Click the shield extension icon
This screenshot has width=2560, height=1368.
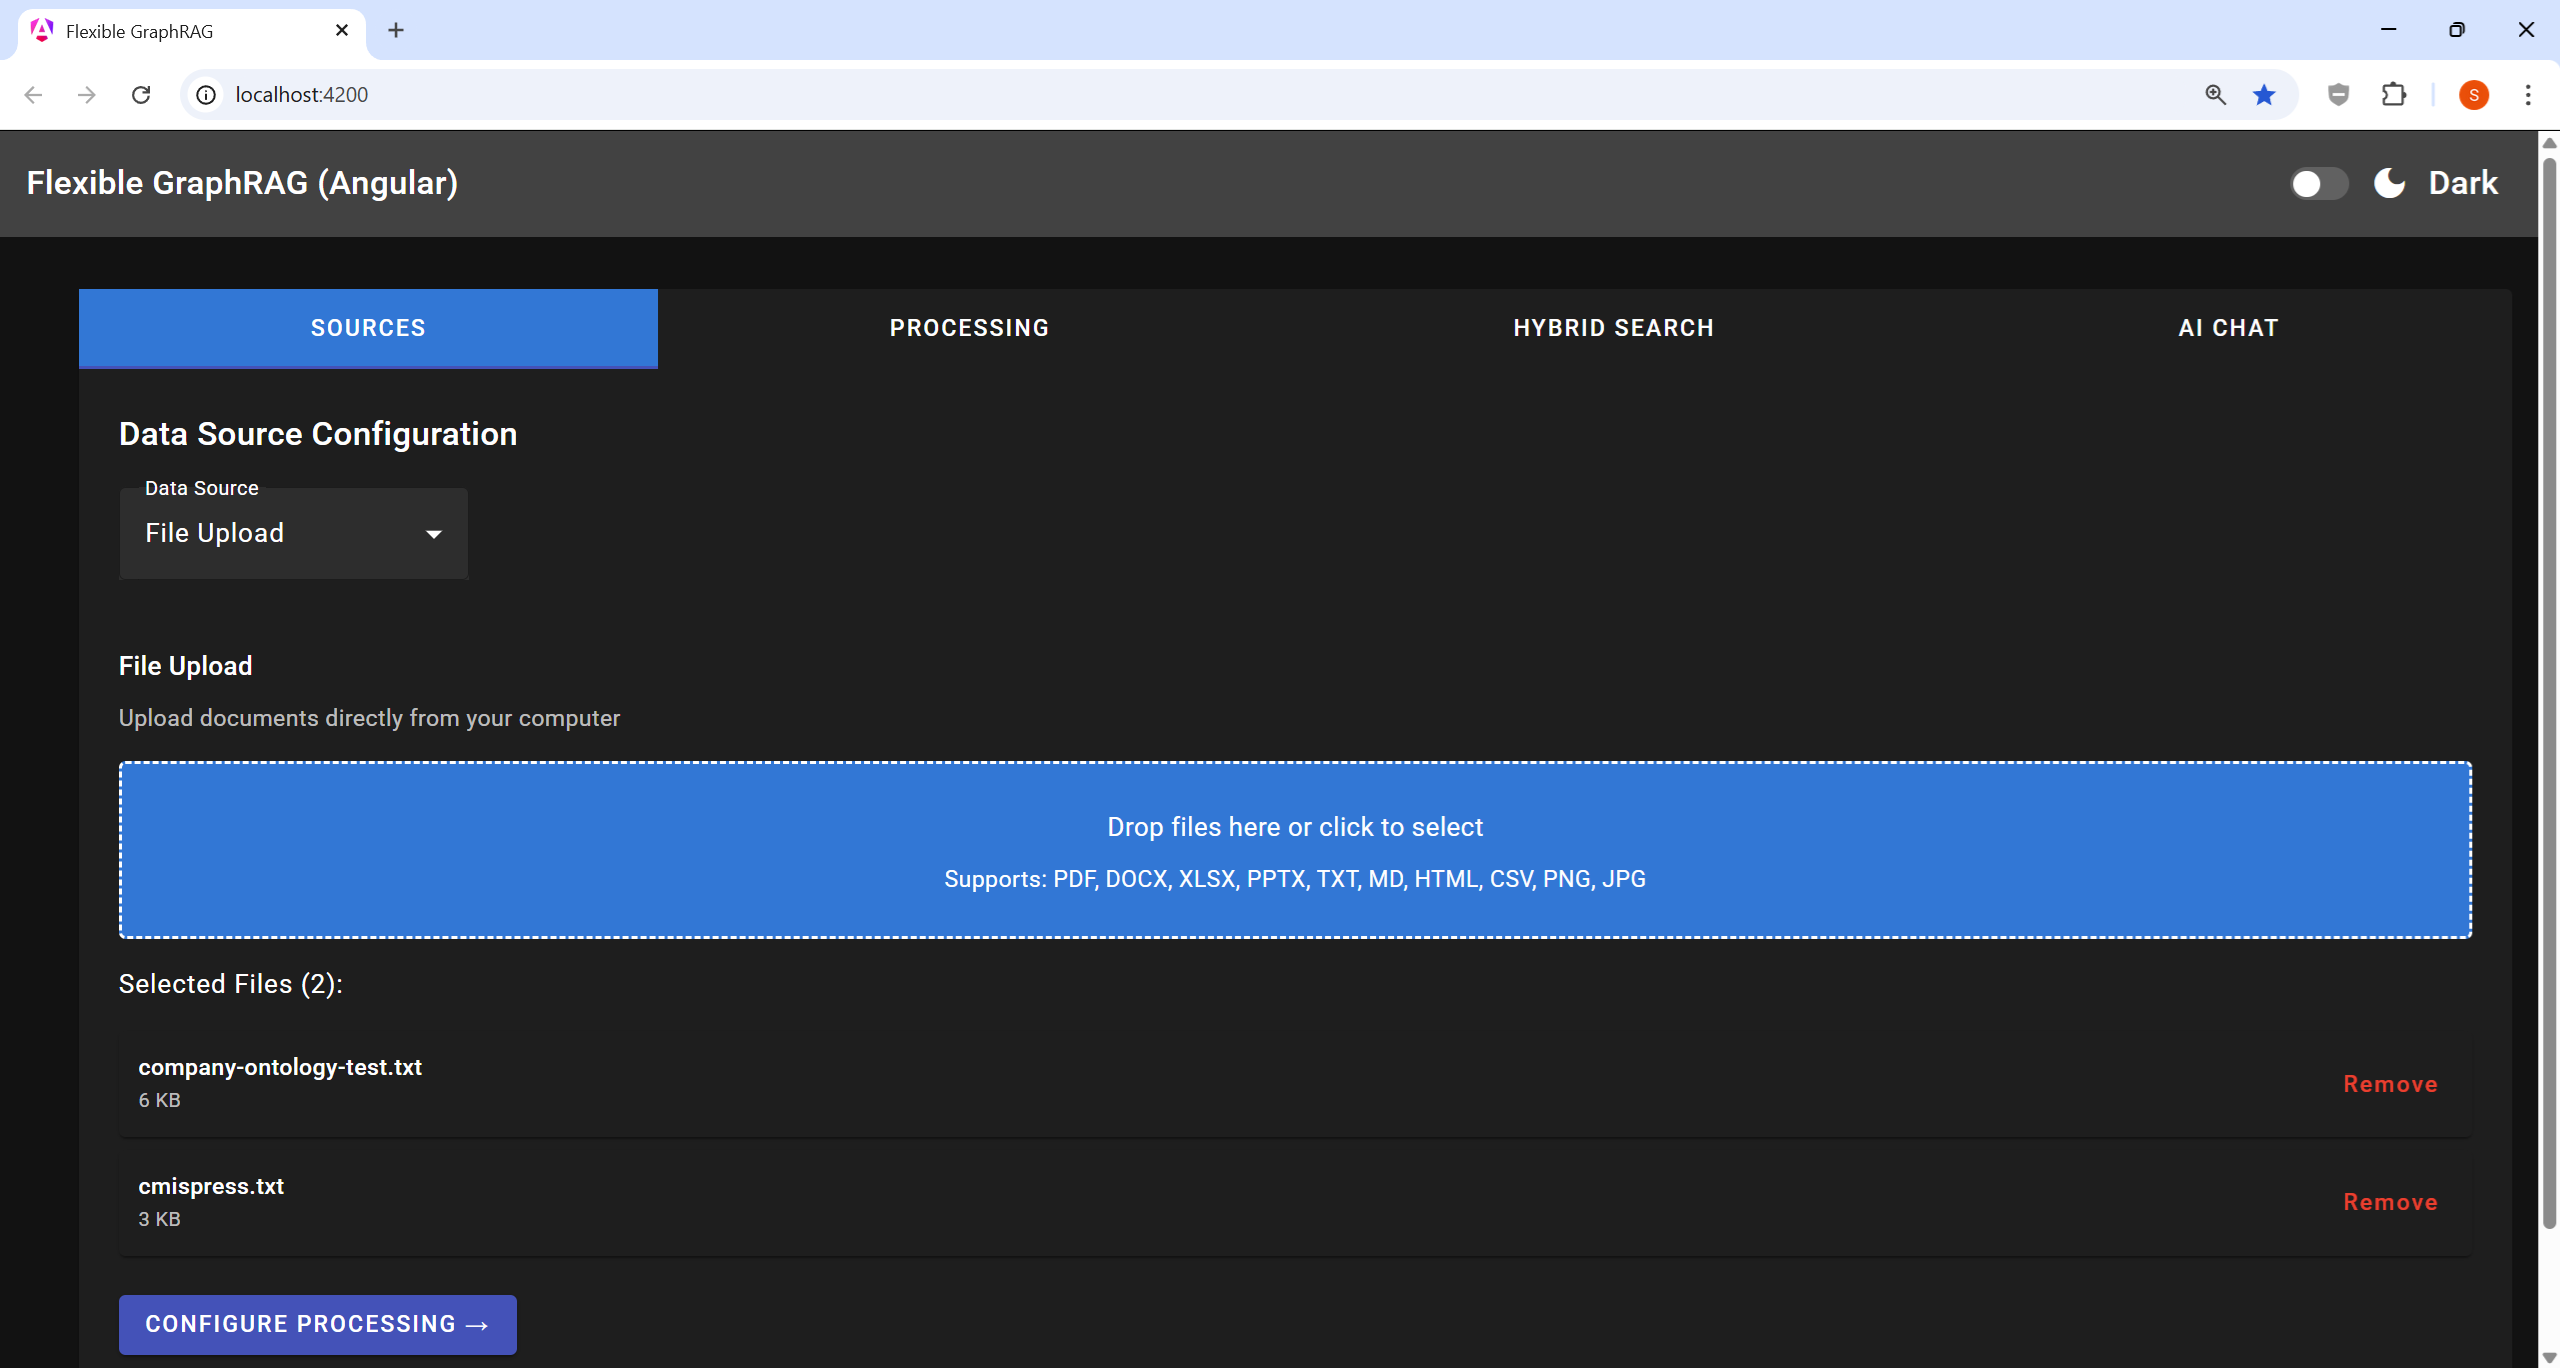pyautogui.click(x=2338, y=94)
